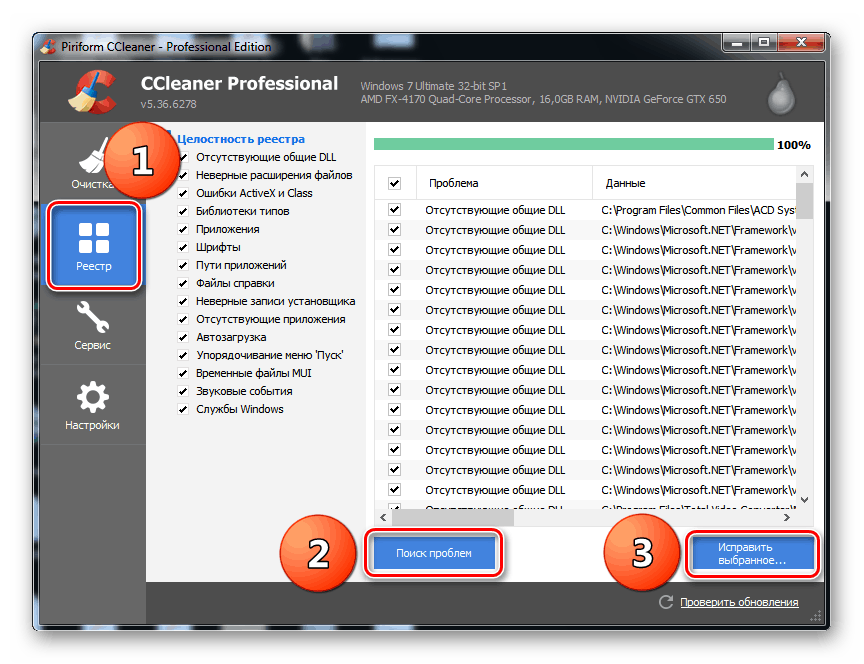
Task: Sort by the Проблема column header
Action: click(x=504, y=183)
